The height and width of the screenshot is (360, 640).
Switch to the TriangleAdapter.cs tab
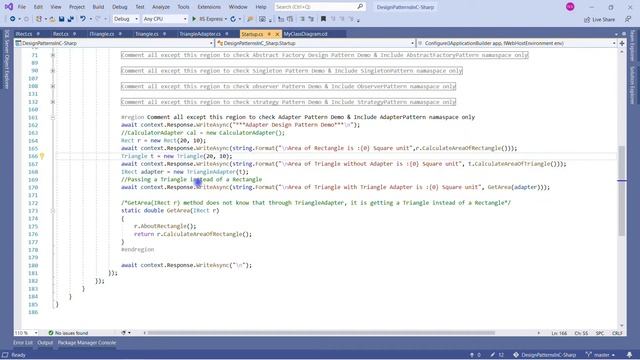[x=200, y=34]
